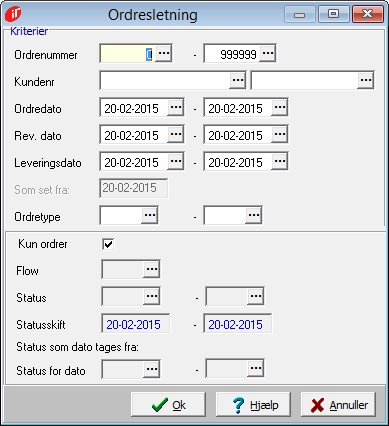Cancel with the Annuller button
The image size is (389, 426).
pos(338,405)
